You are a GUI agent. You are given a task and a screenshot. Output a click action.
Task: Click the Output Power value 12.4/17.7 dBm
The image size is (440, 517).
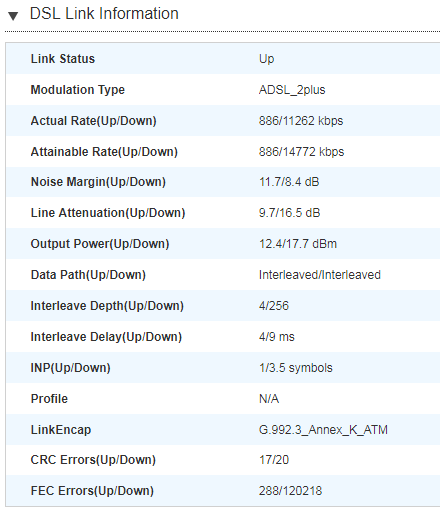tap(298, 244)
